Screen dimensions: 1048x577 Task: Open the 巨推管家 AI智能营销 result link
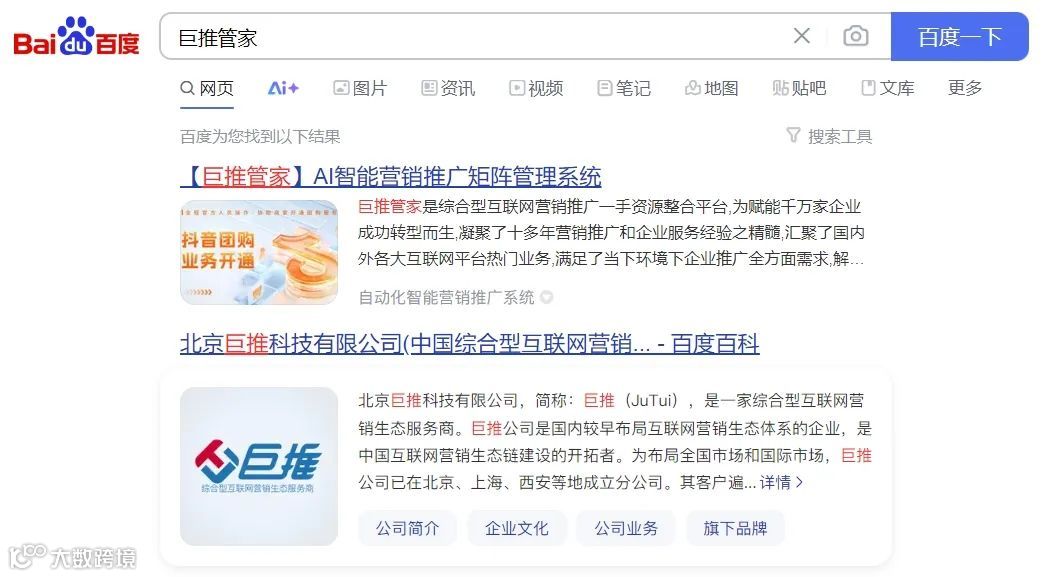(x=390, y=177)
